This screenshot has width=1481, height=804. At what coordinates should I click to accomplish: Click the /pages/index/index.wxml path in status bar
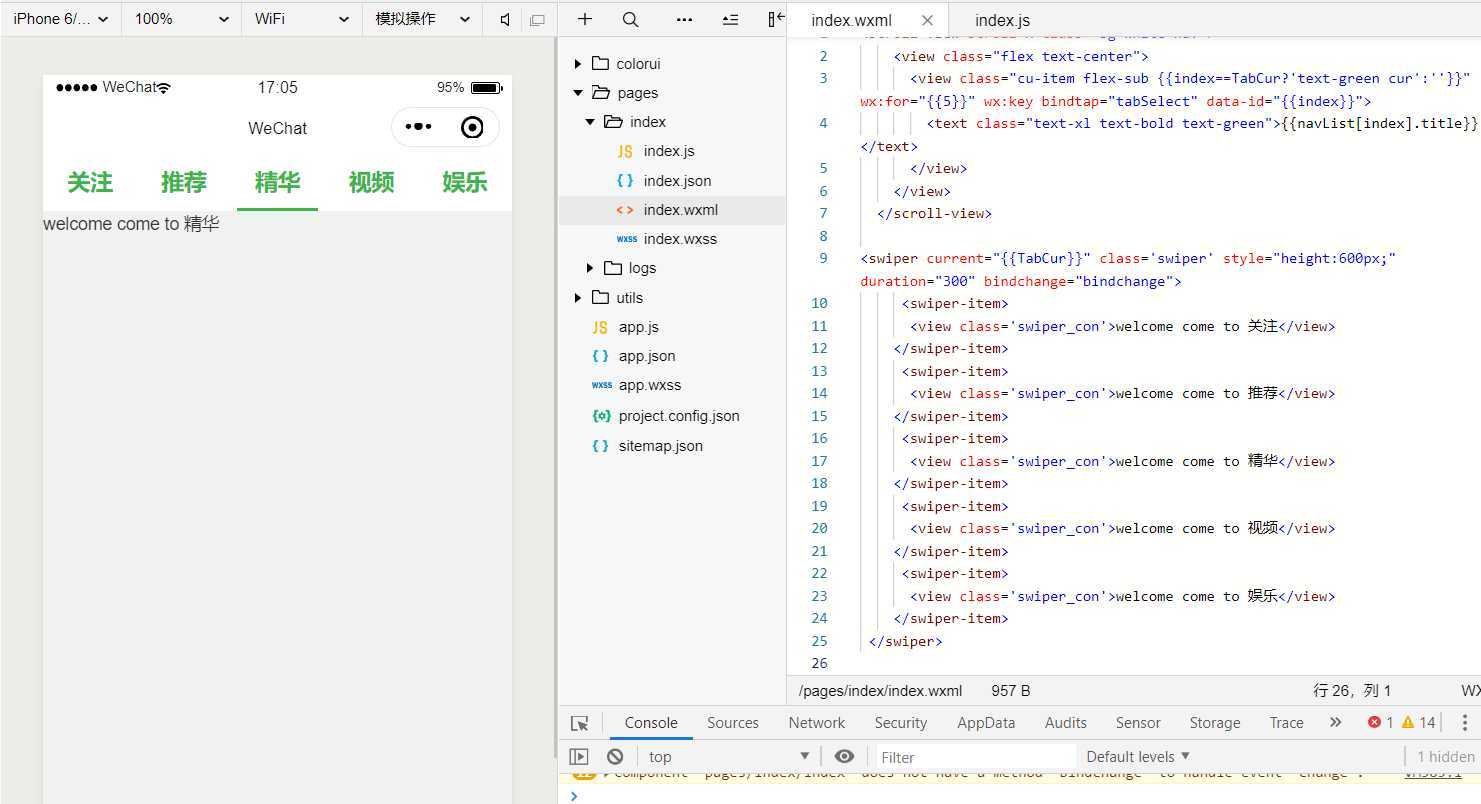tap(880, 690)
